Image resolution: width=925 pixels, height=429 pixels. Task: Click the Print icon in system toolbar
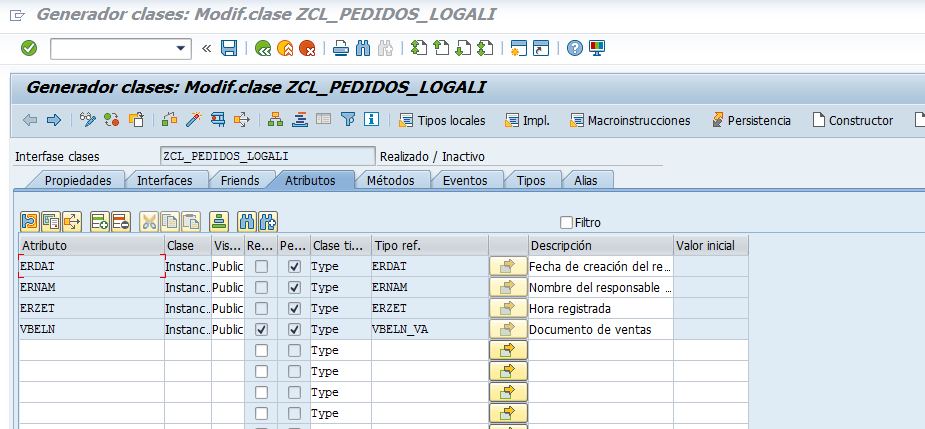click(341, 48)
